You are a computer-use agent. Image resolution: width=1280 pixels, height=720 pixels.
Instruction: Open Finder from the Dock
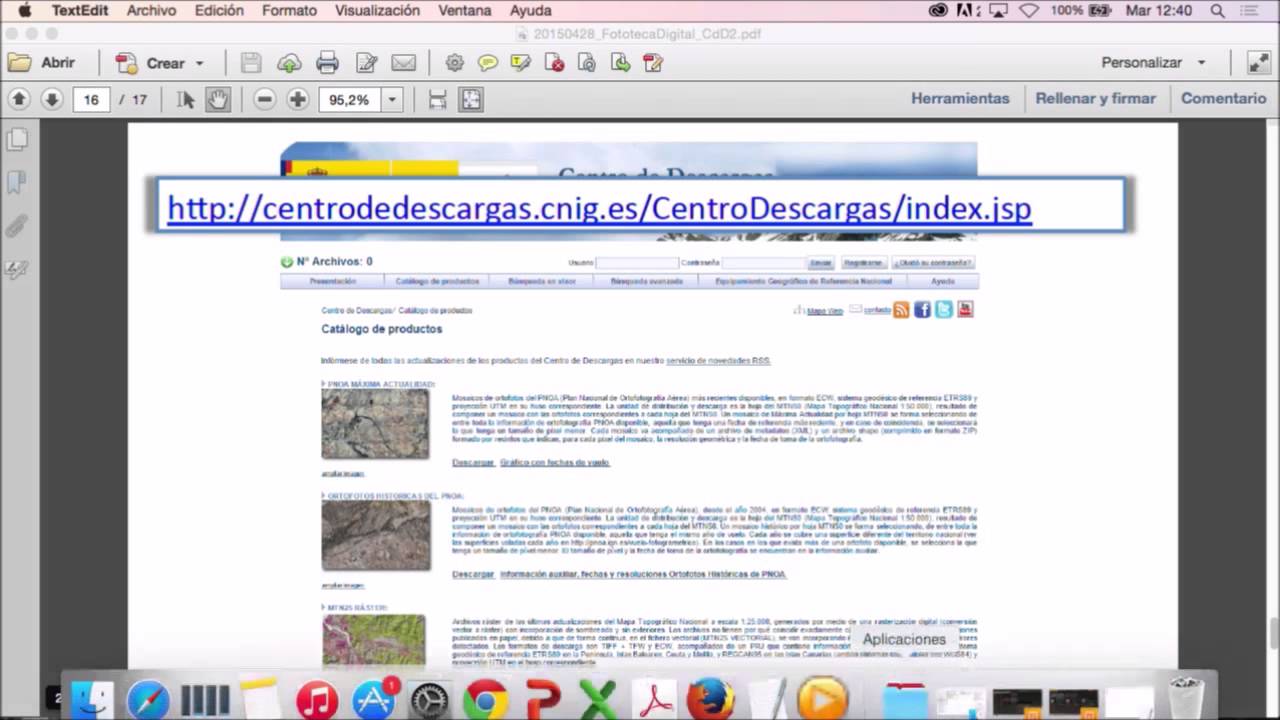click(91, 699)
